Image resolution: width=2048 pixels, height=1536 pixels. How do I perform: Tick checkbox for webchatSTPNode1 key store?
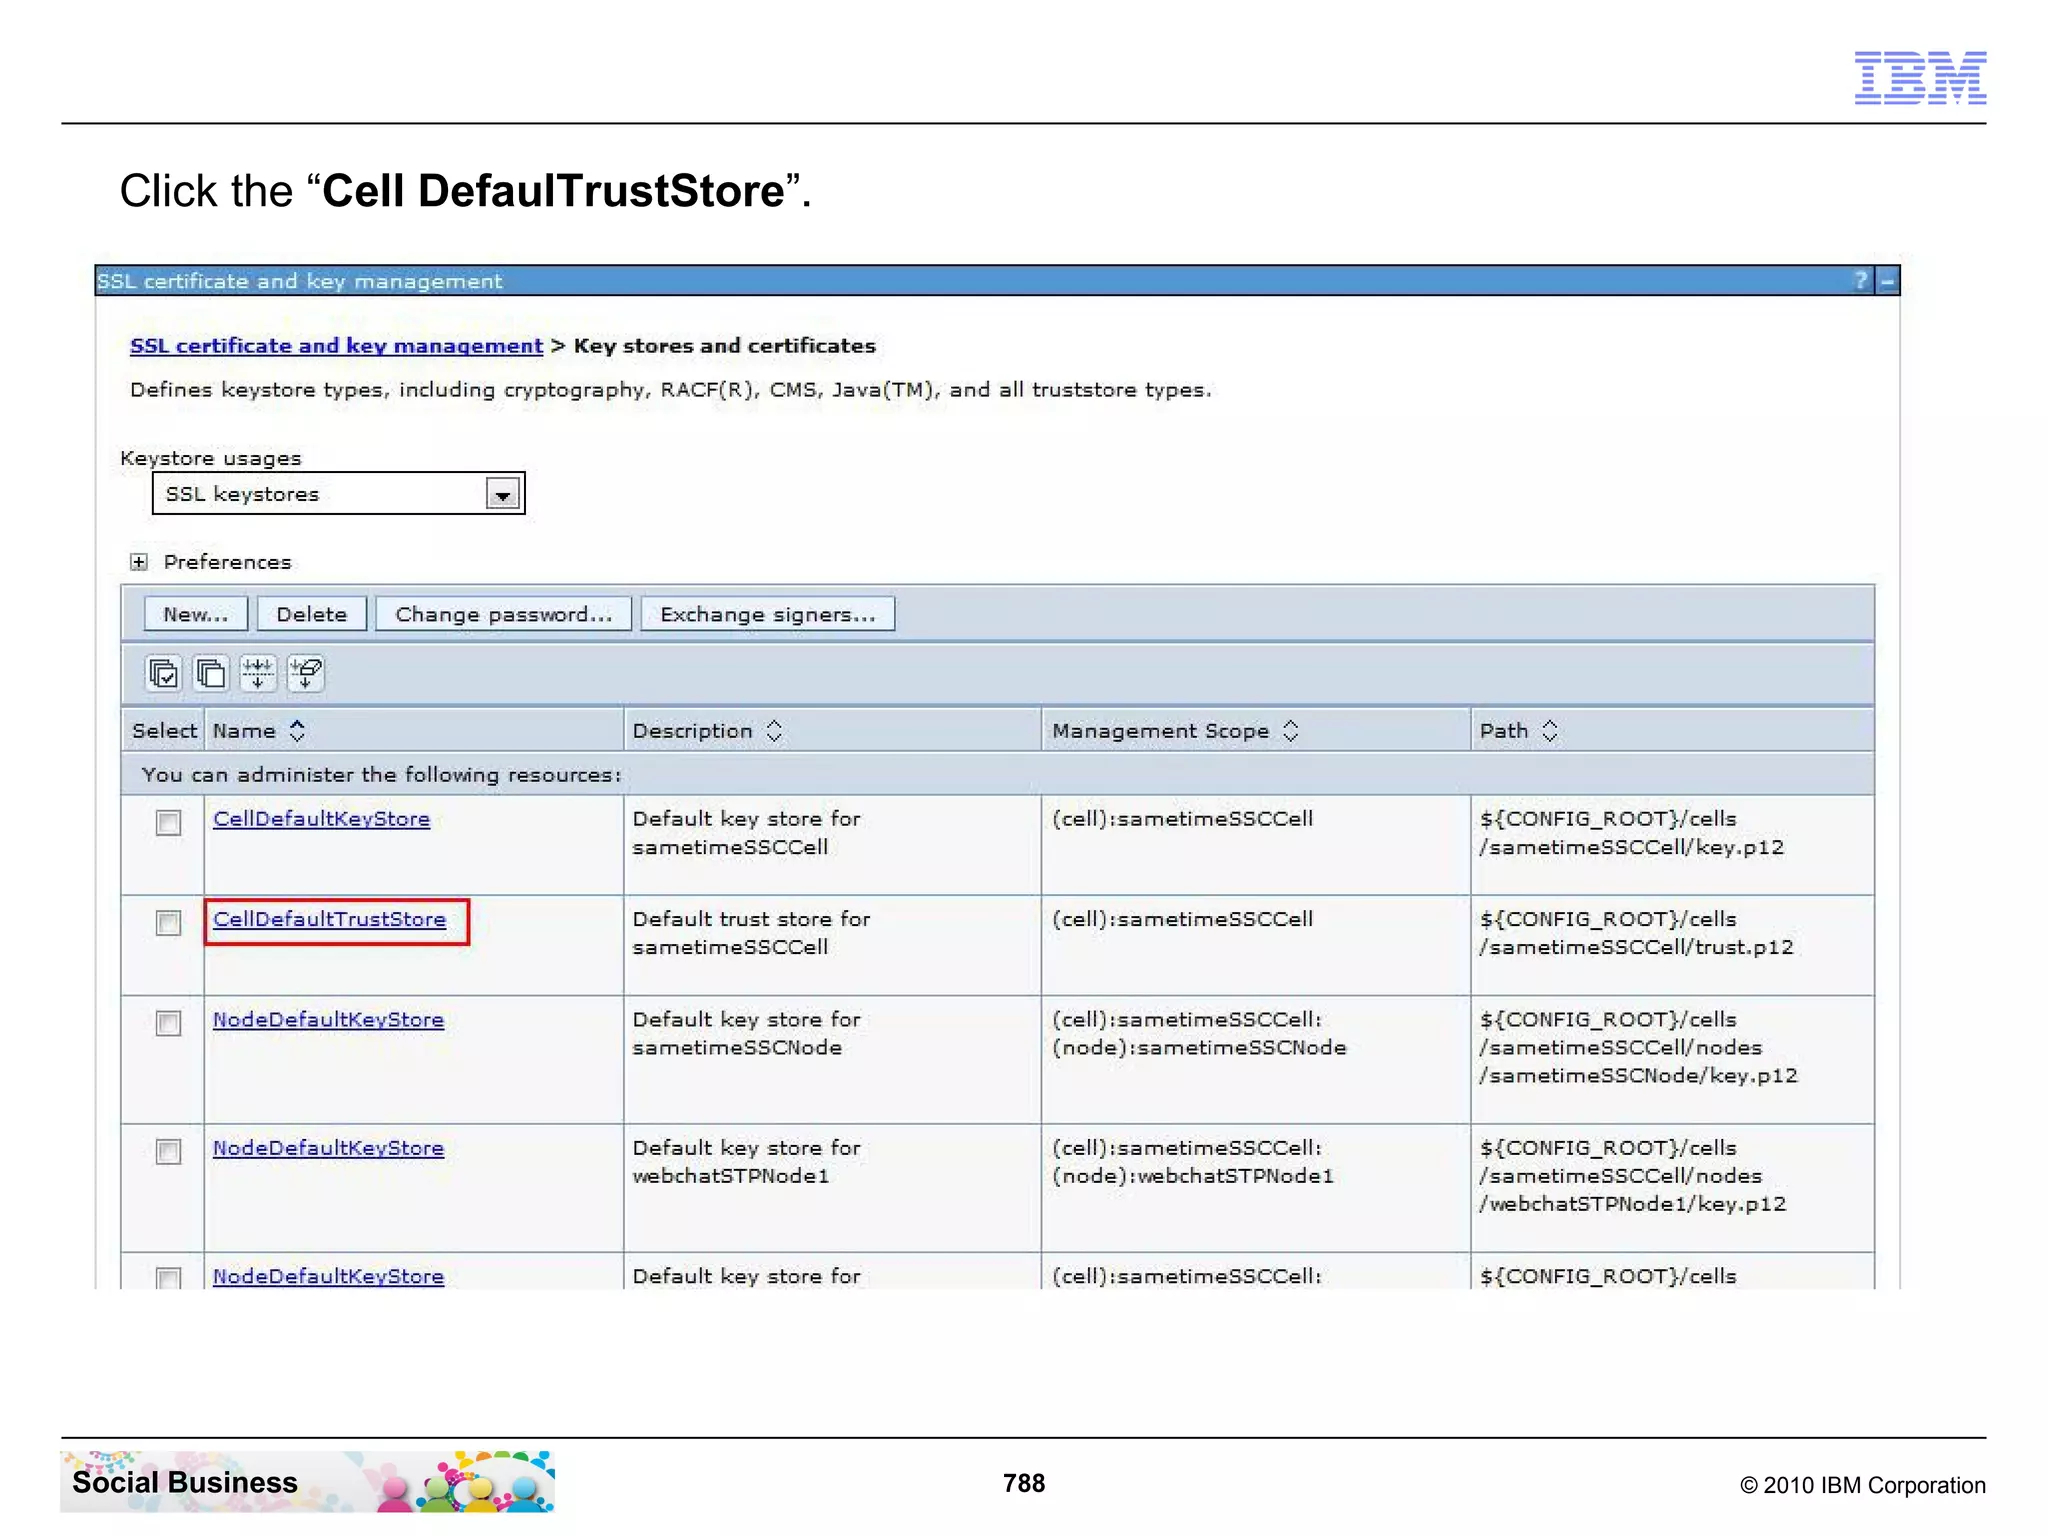point(168,1151)
